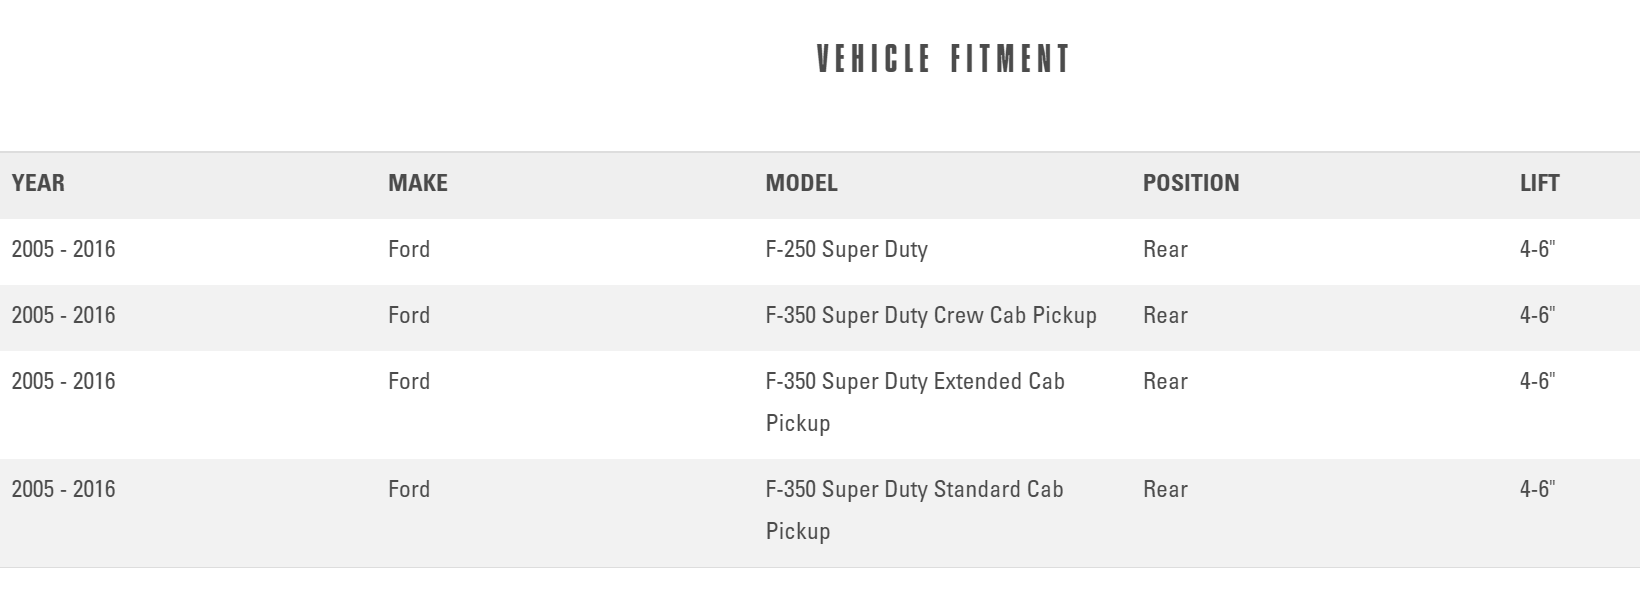Screen dimensions: 1640x597
Task: Click Ford in the Crew Cab Pickup row
Action: coord(409,315)
